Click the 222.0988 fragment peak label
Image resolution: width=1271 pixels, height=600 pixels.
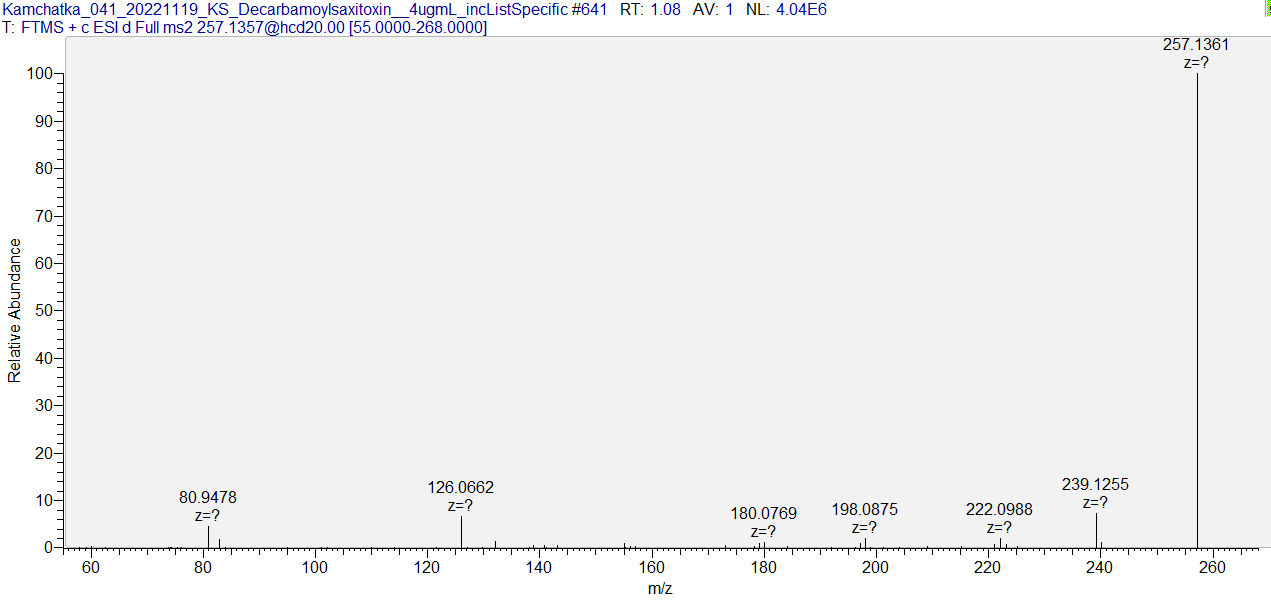(999, 510)
